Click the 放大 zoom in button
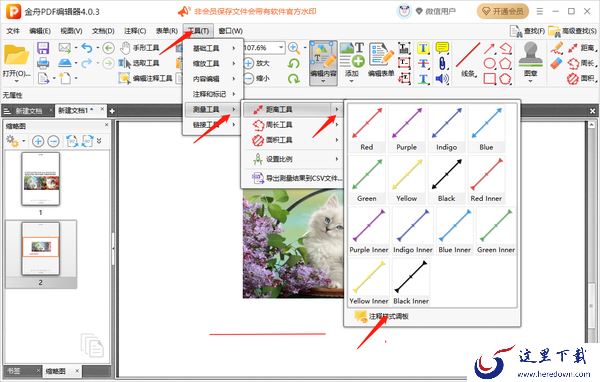 coord(256,63)
